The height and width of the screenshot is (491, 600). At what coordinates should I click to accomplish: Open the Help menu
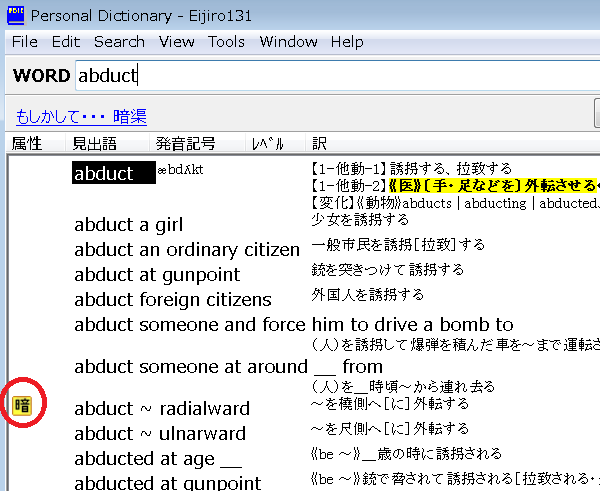pyautogui.click(x=347, y=42)
